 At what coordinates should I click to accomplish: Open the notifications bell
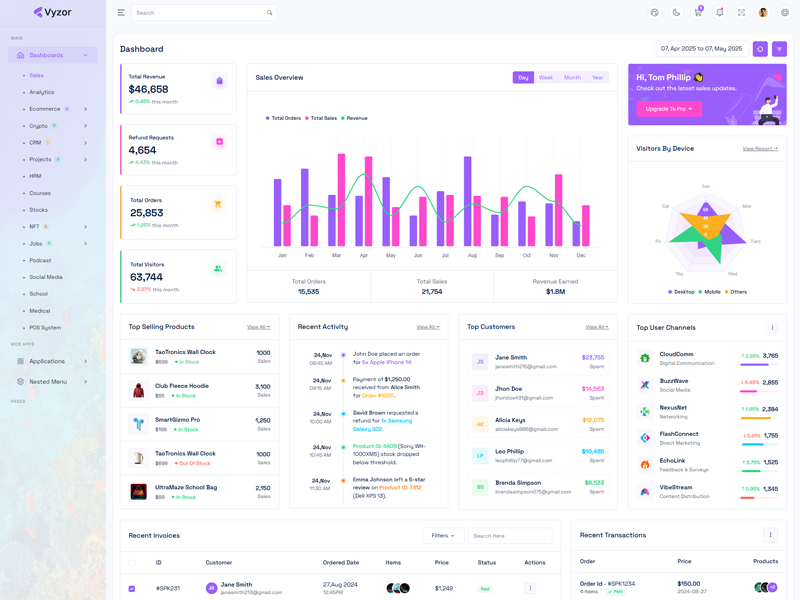719,13
